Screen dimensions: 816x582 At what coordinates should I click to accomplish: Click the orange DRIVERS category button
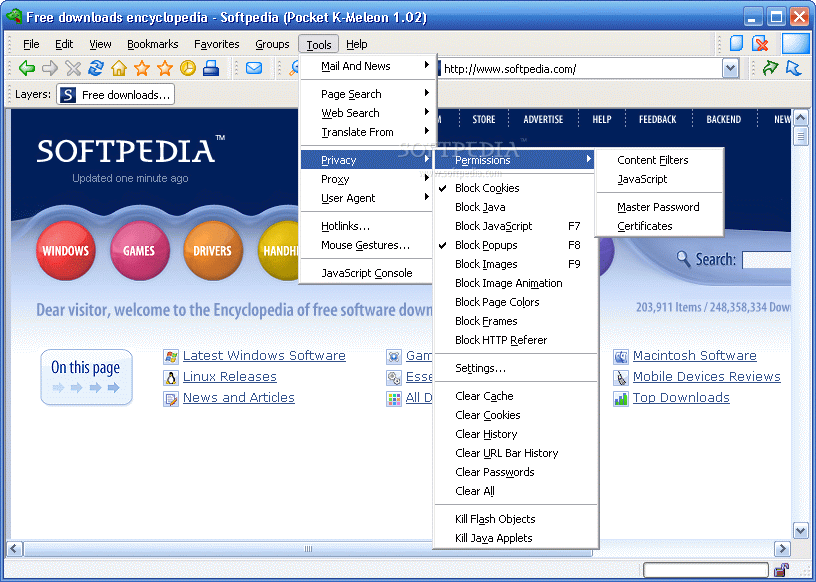[x=213, y=250]
